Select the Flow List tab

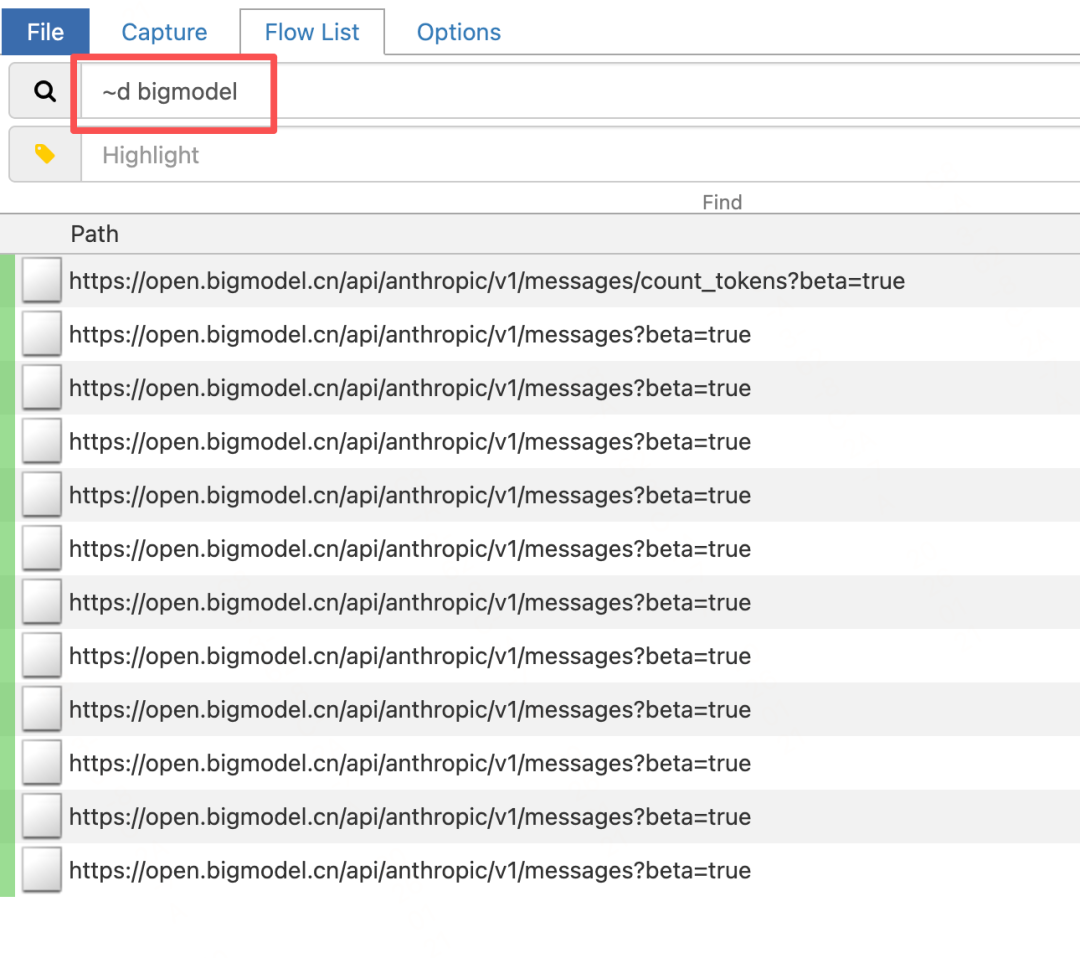[x=312, y=32]
